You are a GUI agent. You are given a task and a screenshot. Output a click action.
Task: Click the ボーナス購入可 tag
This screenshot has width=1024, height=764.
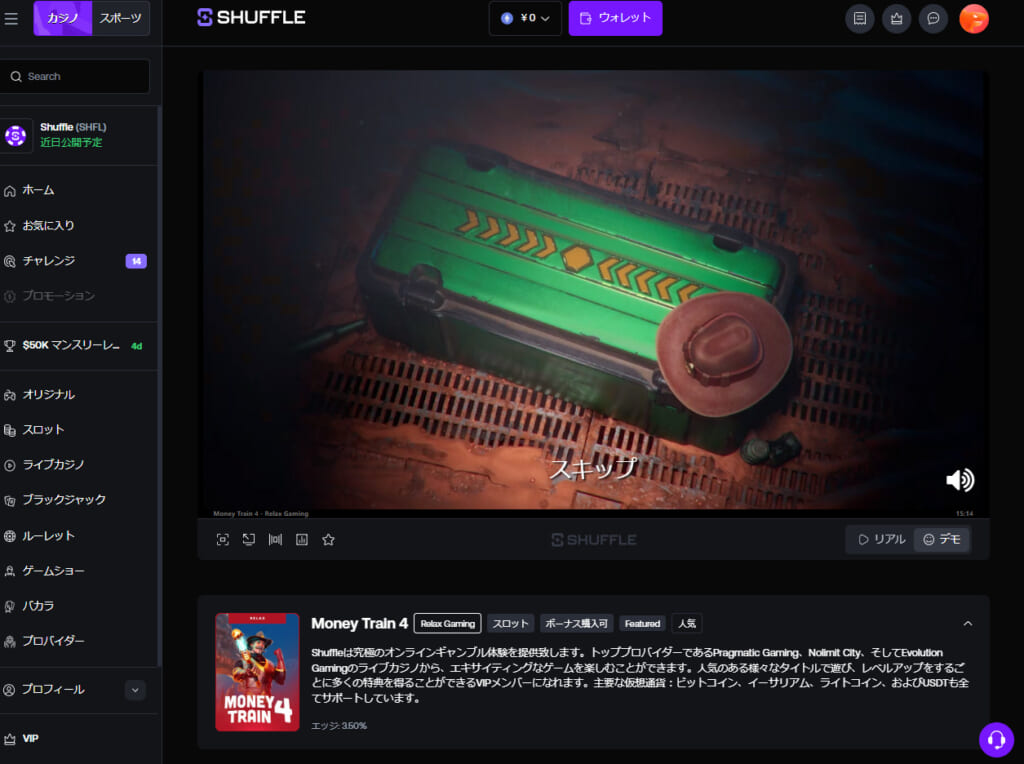576,624
